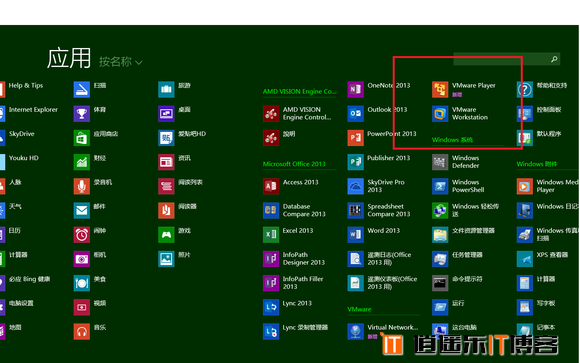Image resolution: width=580 pixels, height=363 pixels.
Task: Open the Lync 2013 icon
Action: coord(271,307)
